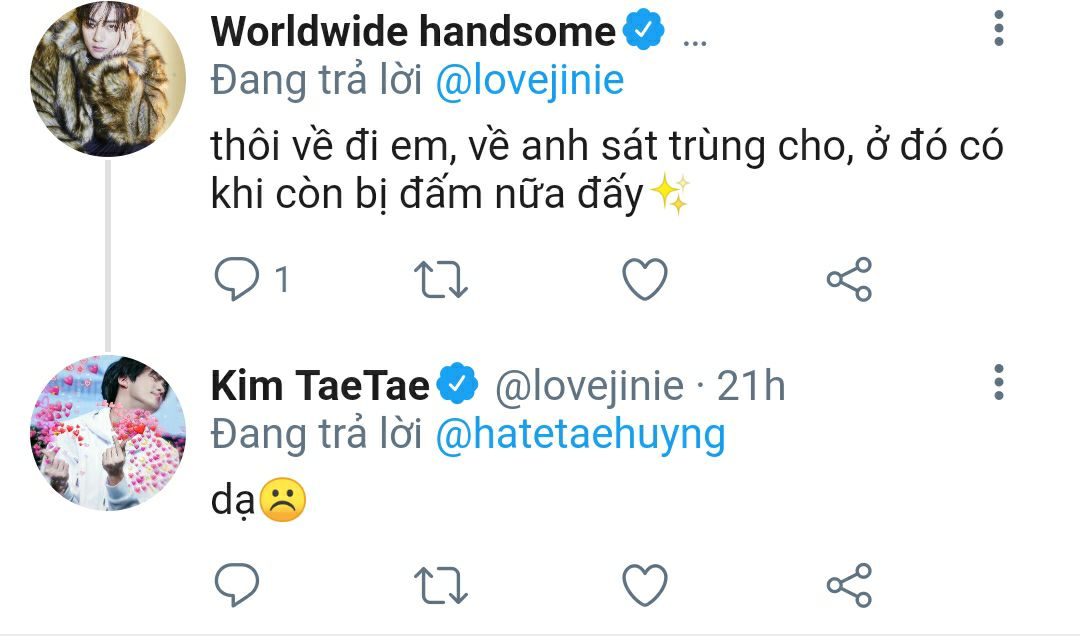The height and width of the screenshot is (636, 1080).
Task: Open @lovejinie mention under Worldwide handsome
Action: pos(530,81)
